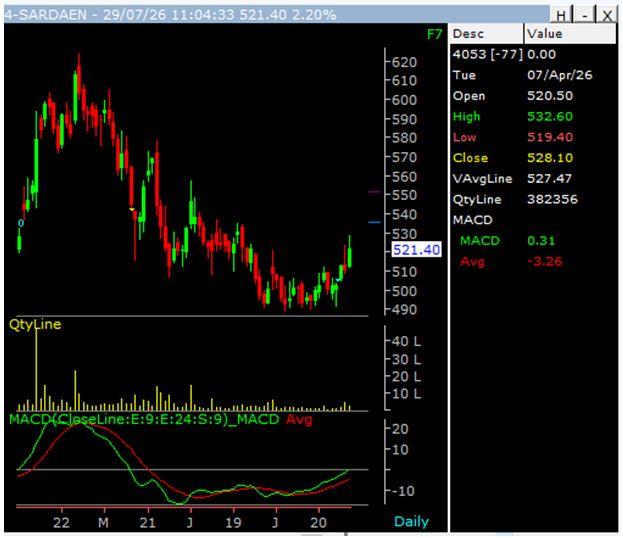This screenshot has width=623, height=538.
Task: Click the red Avg legend label
Action: (299, 419)
